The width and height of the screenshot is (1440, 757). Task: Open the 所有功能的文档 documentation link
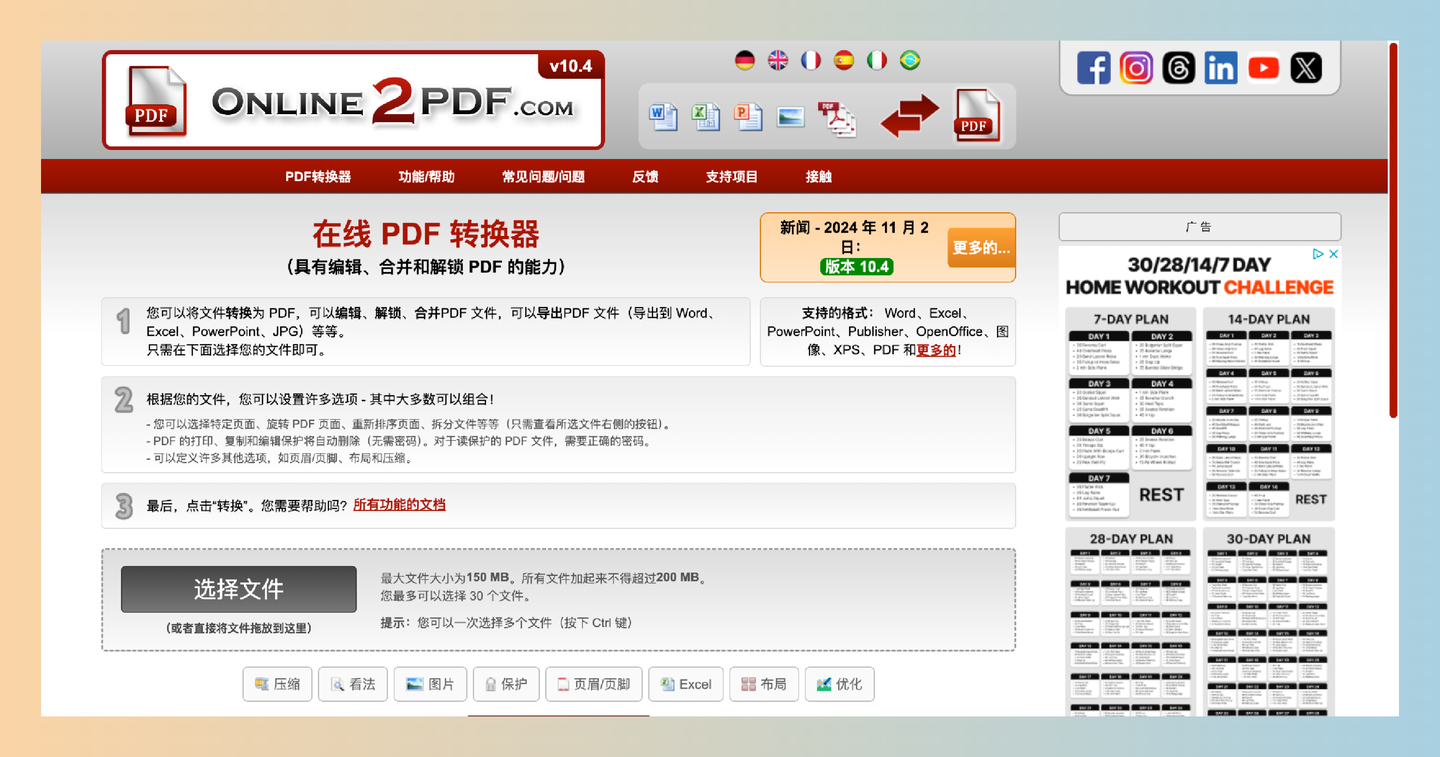tap(399, 505)
